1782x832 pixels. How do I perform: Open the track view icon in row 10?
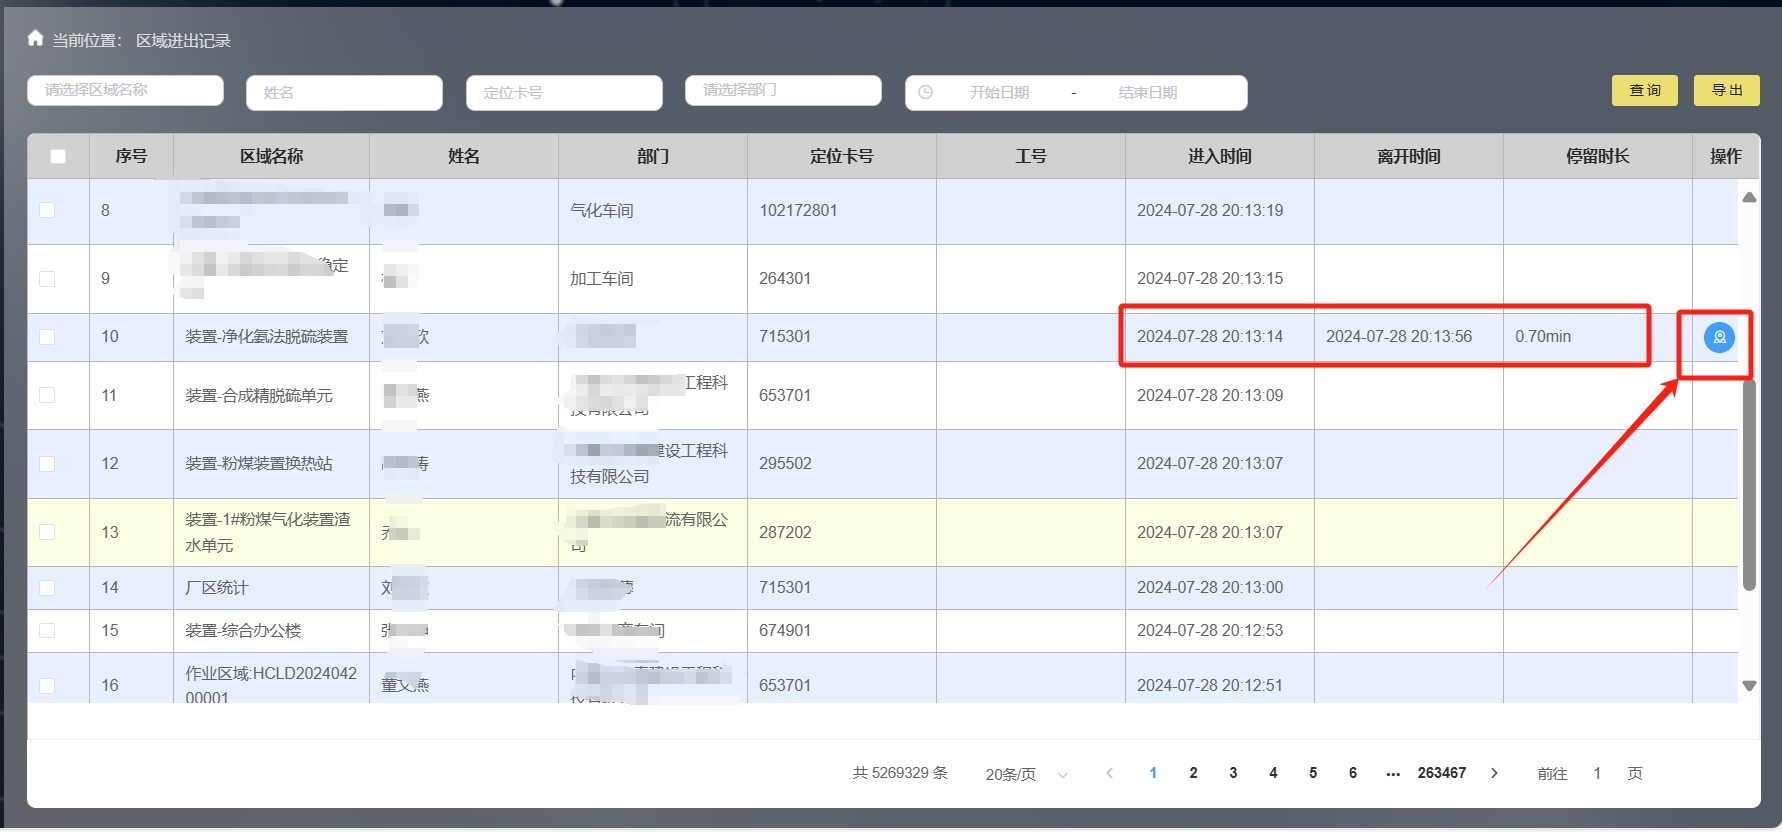tap(1719, 338)
